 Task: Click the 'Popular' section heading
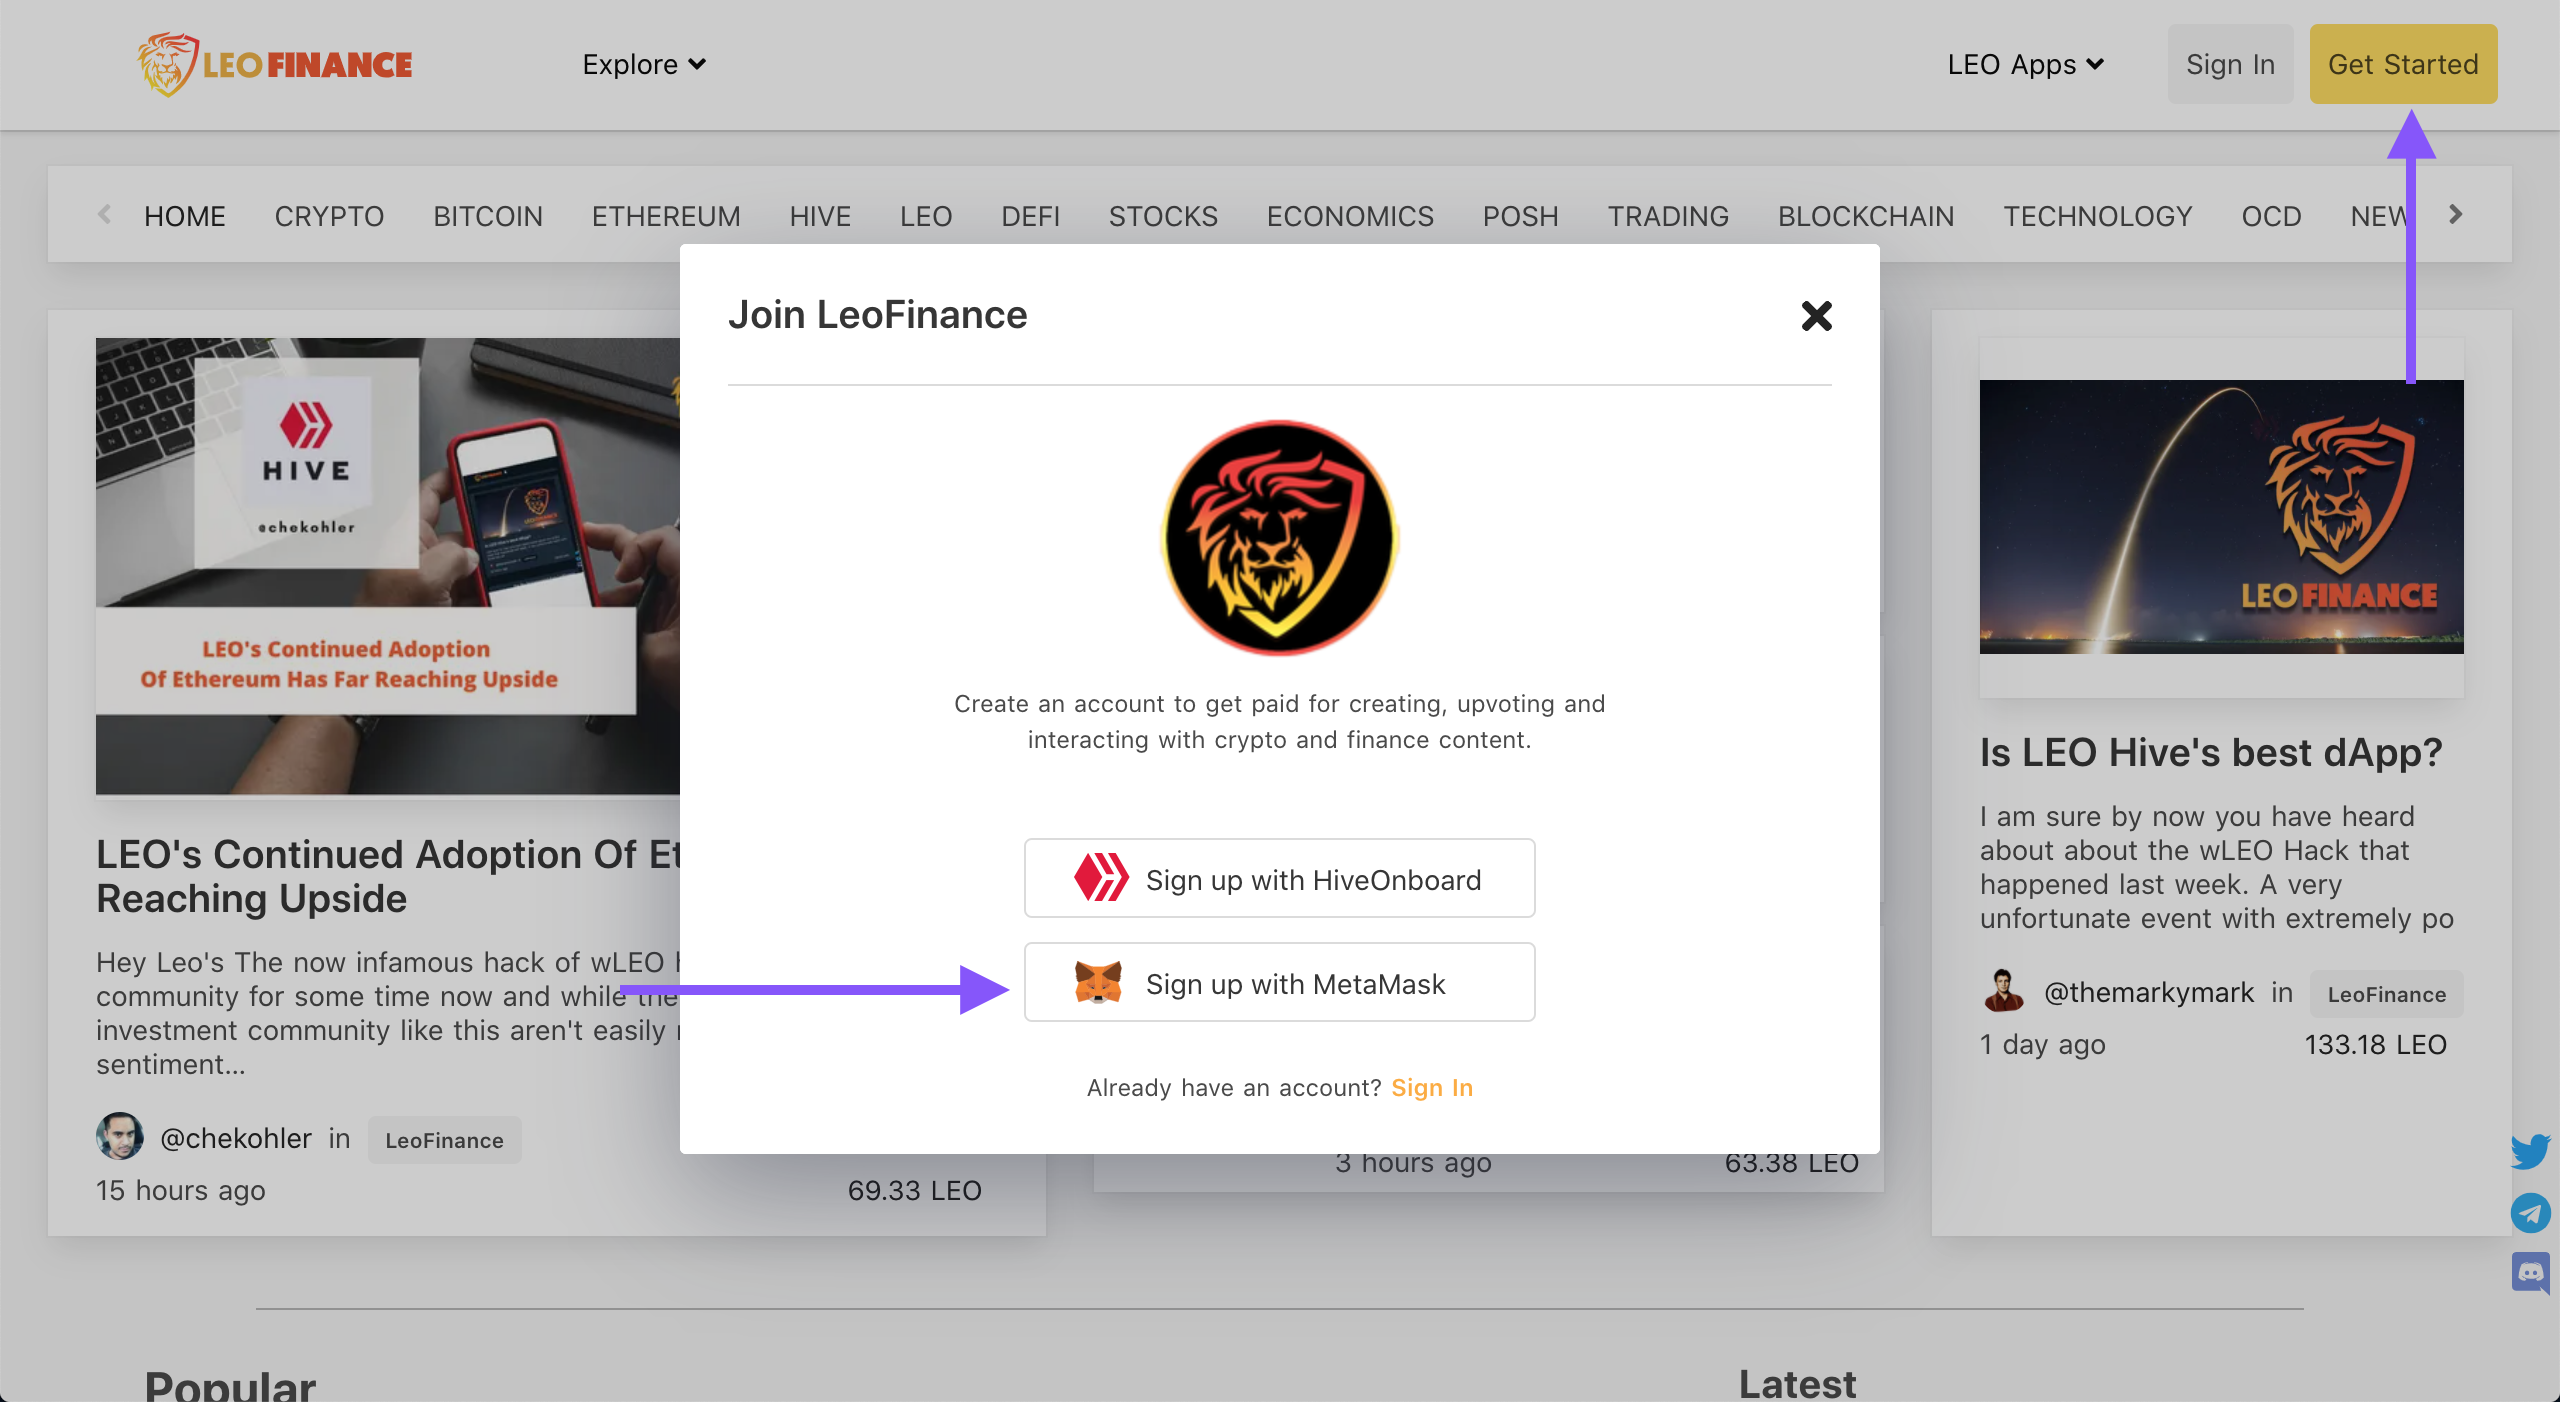click(230, 1386)
